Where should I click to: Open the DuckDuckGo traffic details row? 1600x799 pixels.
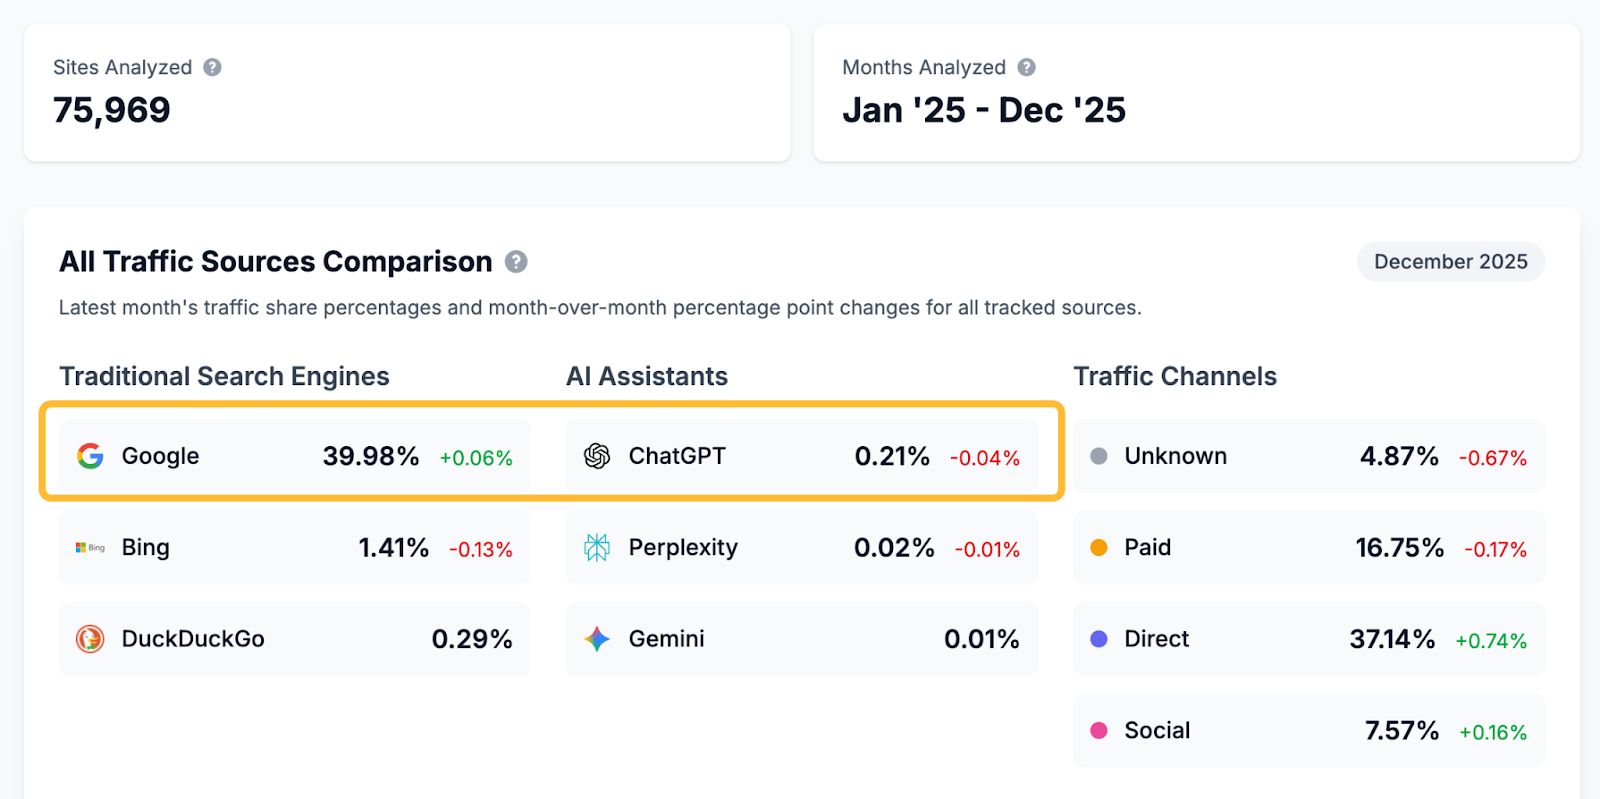coord(294,639)
